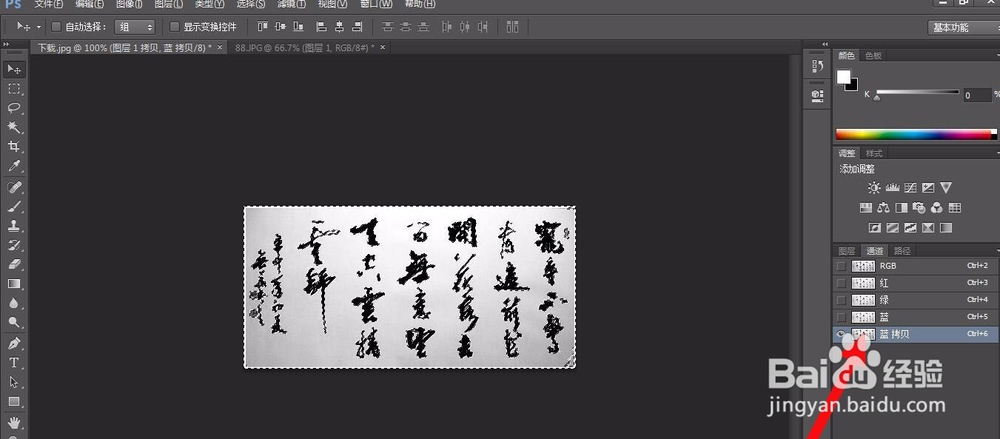Switch to the 路径 panel tab

(x=902, y=251)
